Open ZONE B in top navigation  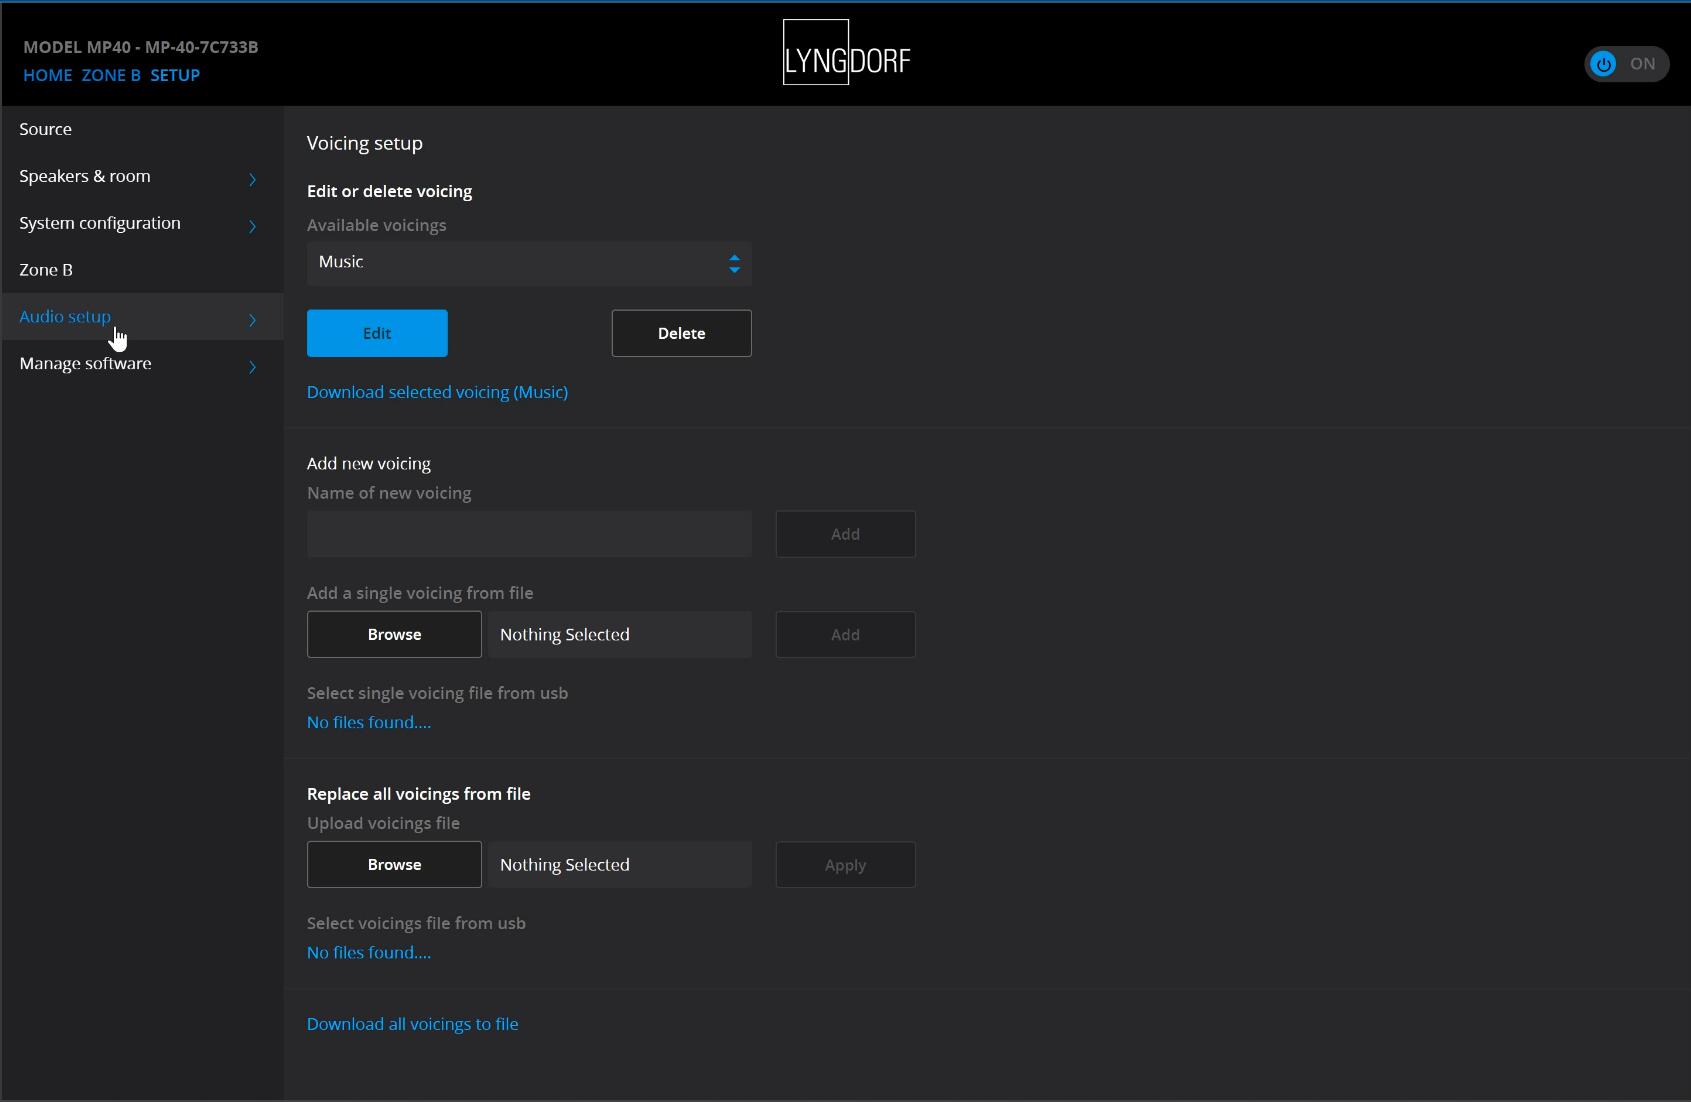coord(111,75)
